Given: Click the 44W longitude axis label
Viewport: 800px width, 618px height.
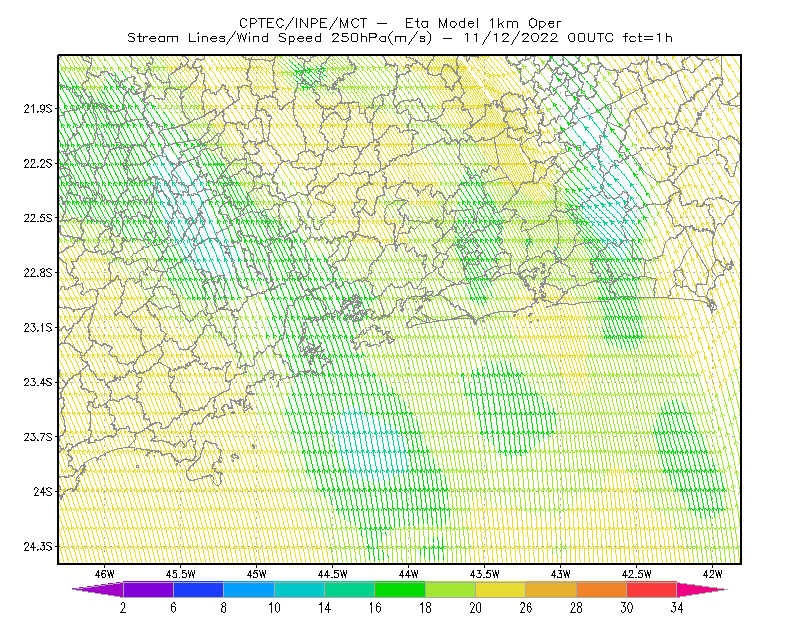Looking at the screenshot, I should 409,574.
